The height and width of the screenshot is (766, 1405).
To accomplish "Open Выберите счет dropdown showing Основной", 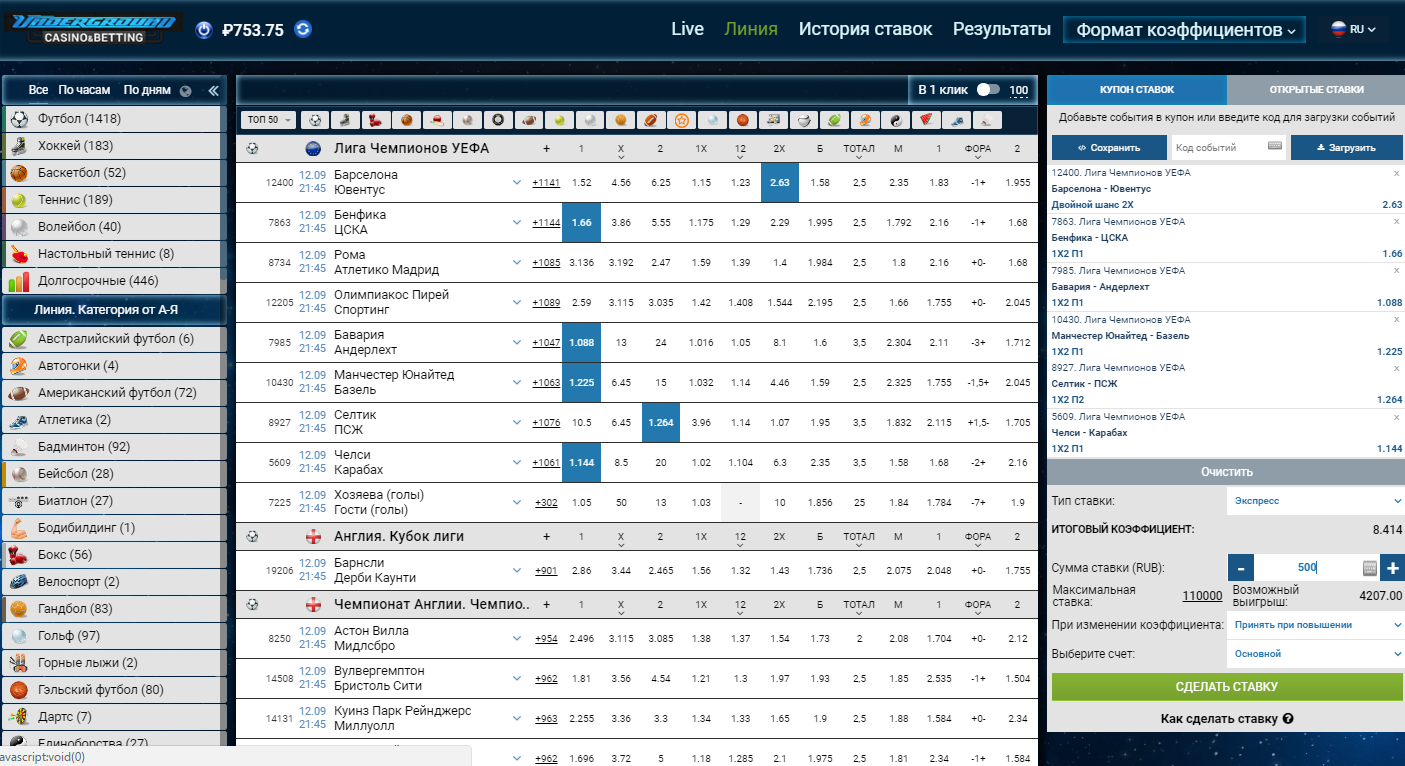I will (1315, 654).
